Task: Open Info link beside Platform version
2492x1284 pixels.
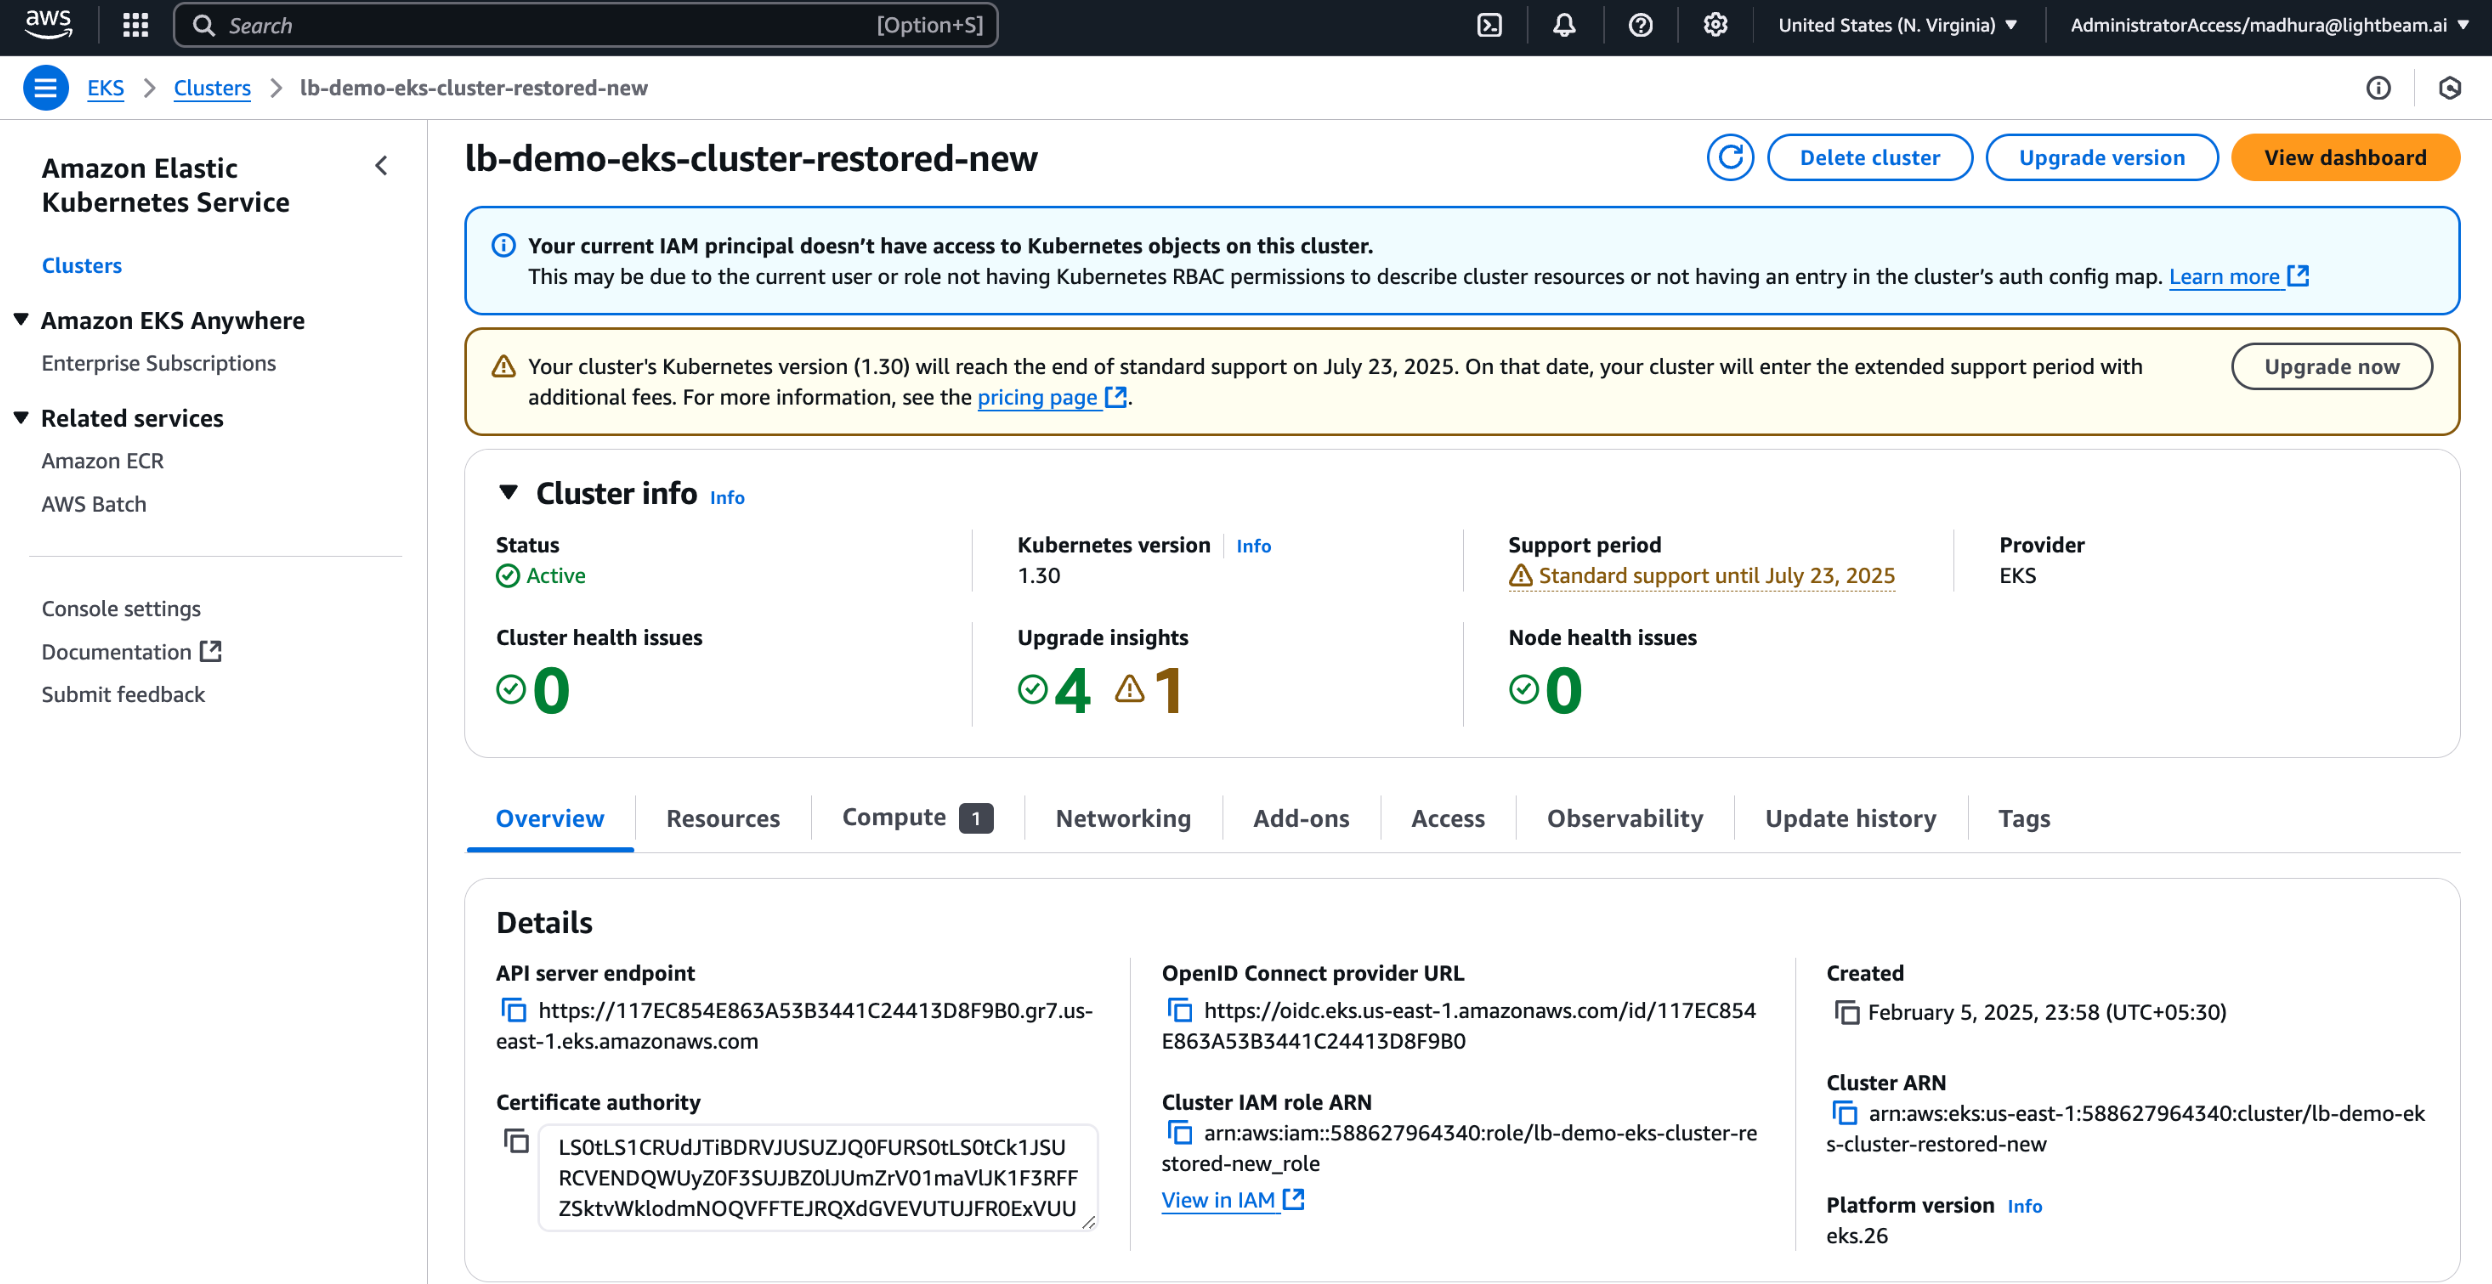Action: point(2025,1206)
